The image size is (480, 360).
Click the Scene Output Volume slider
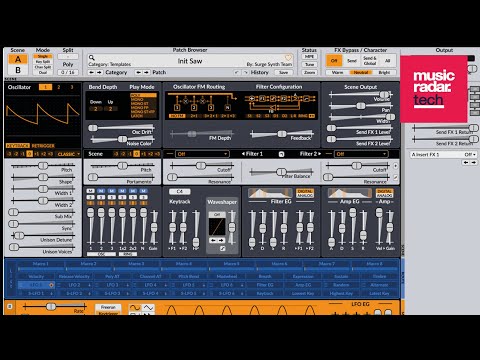click(361, 95)
